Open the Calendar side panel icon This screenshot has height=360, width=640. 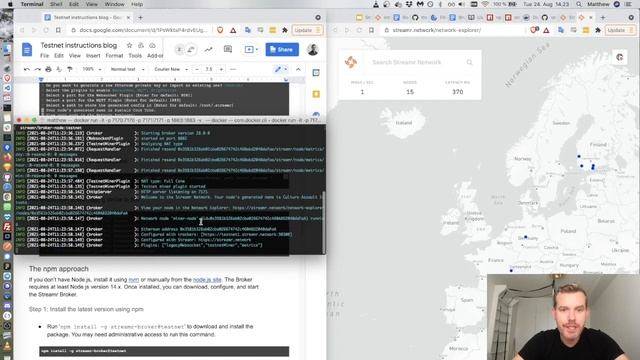pos(316,73)
